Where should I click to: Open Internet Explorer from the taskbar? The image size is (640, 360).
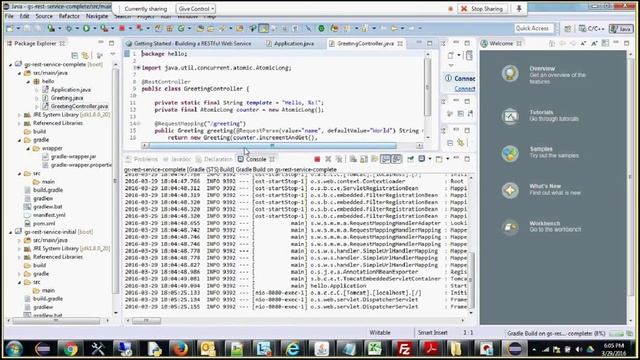tap(292, 349)
